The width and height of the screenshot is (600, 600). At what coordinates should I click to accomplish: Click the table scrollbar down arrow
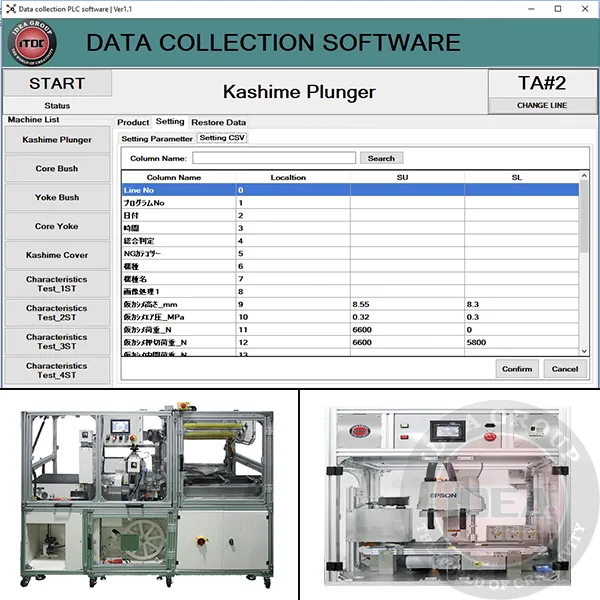tap(584, 351)
